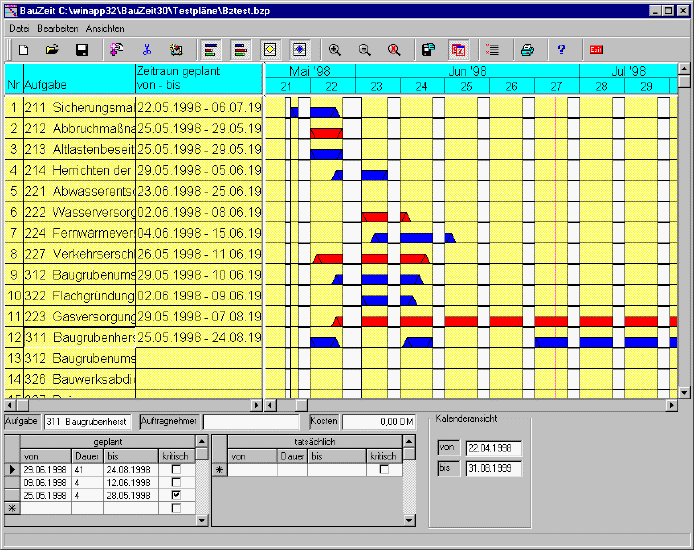Open the Ansichten menu
The image size is (694, 550).
[x=105, y=28]
